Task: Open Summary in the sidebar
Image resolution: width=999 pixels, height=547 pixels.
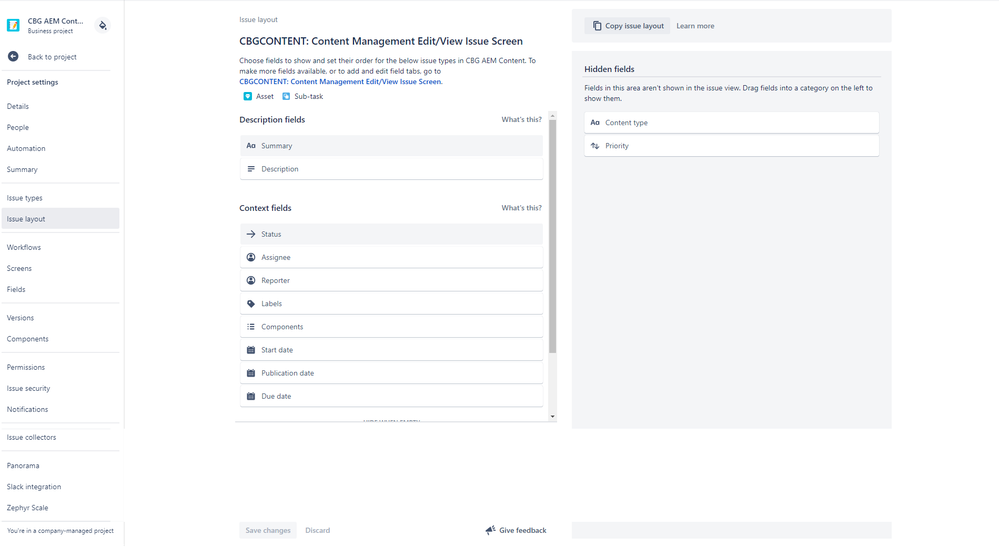Action: click(x=22, y=169)
